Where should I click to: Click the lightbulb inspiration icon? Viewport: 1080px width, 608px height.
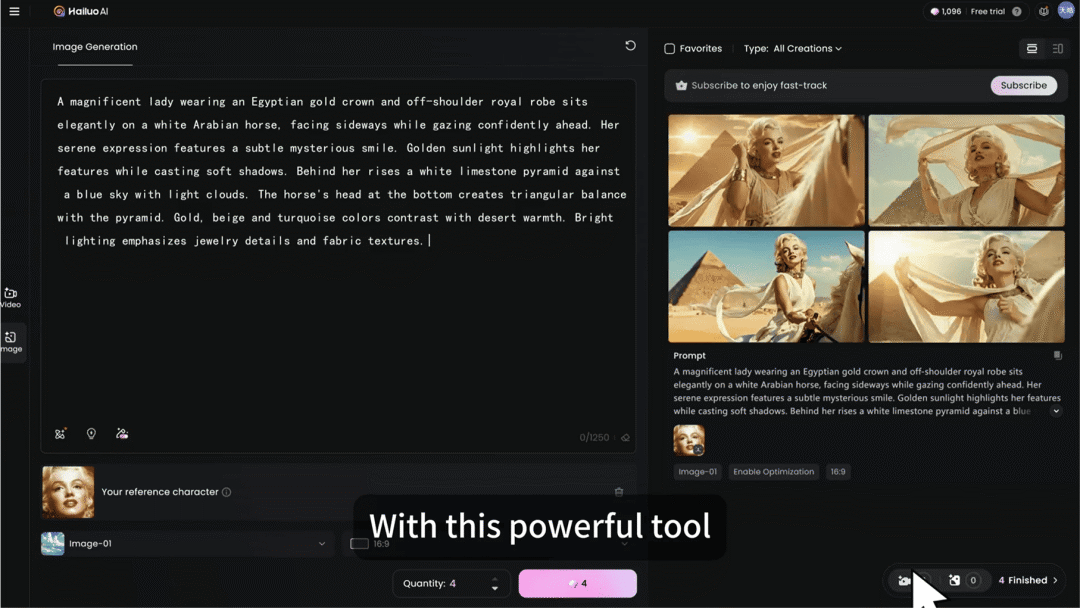pos(91,434)
